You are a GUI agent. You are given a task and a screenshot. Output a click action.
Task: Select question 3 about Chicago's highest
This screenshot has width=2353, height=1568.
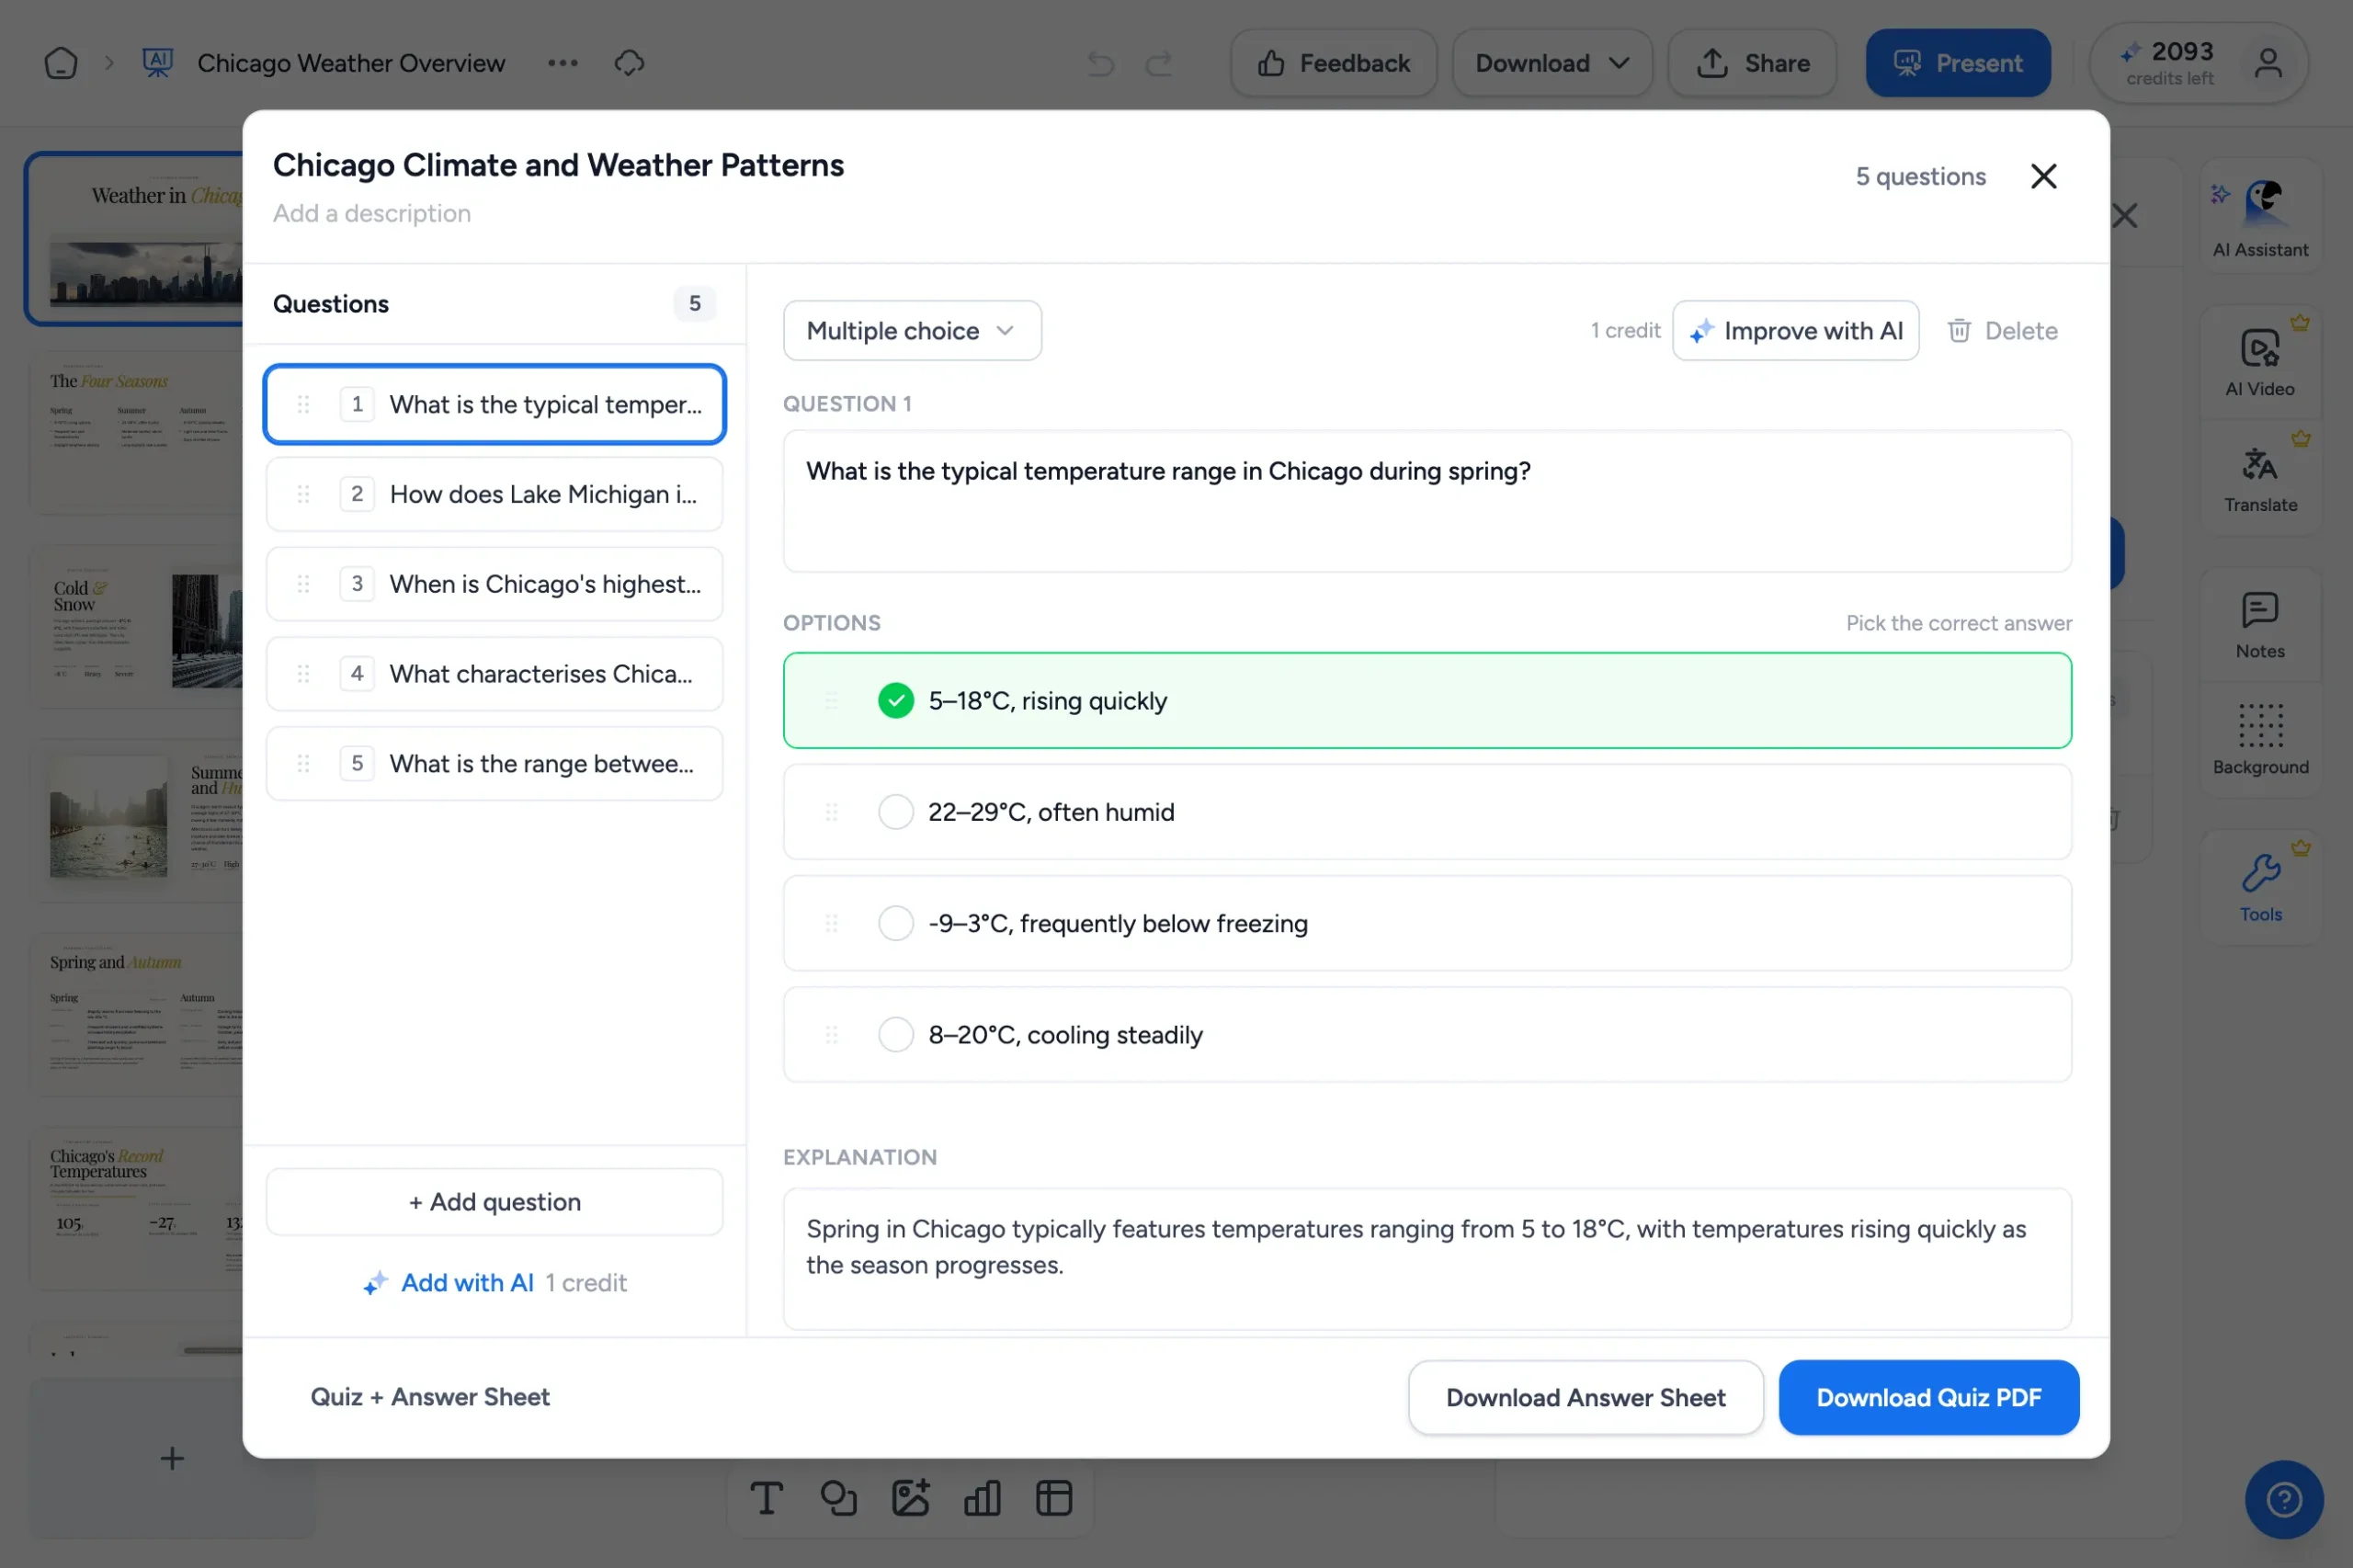[494, 584]
